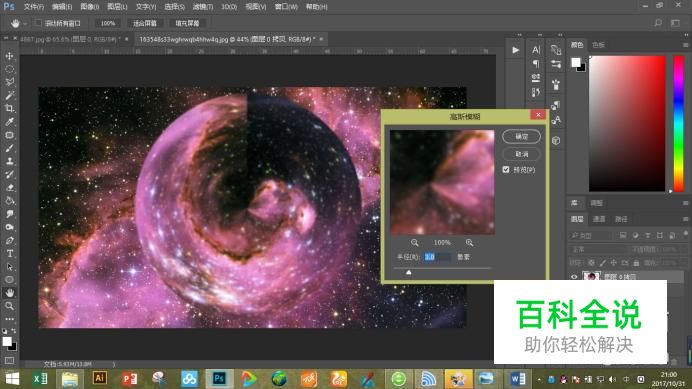
Task: Open Excel from the taskbar
Action: coord(40,378)
